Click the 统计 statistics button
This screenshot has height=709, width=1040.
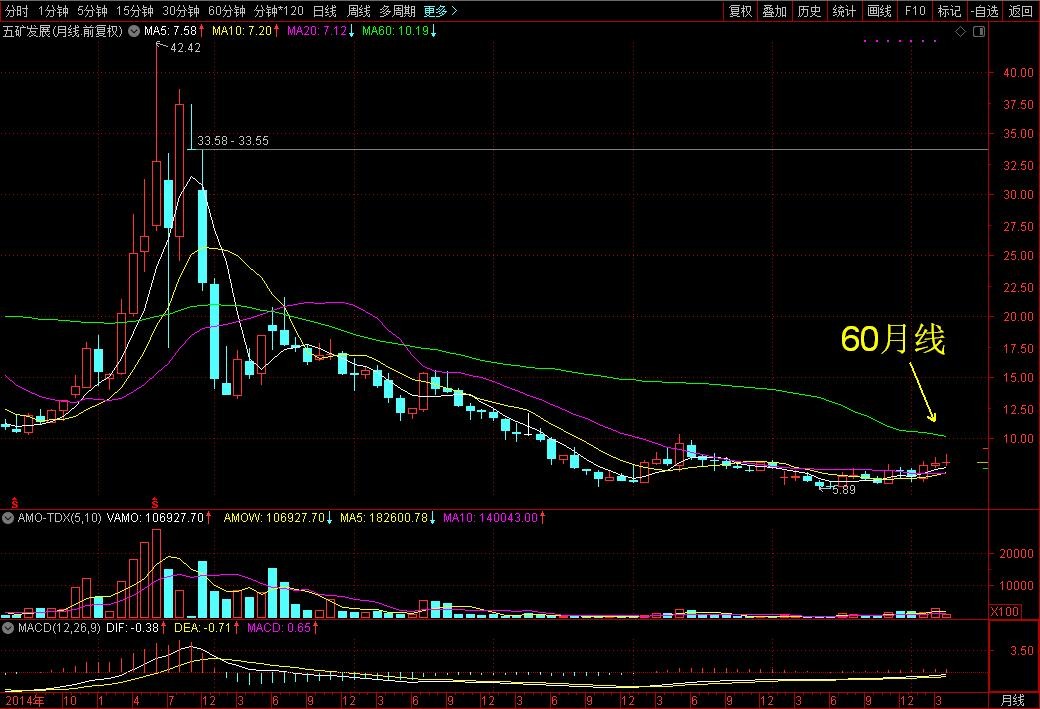[x=844, y=11]
